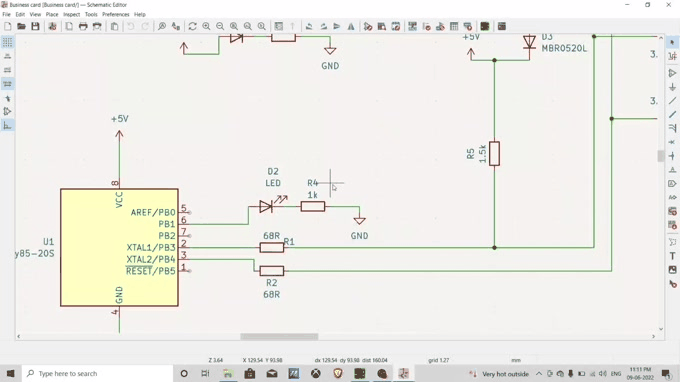Select the Add Symbol tool
680x382 pixels.
click(x=672, y=73)
